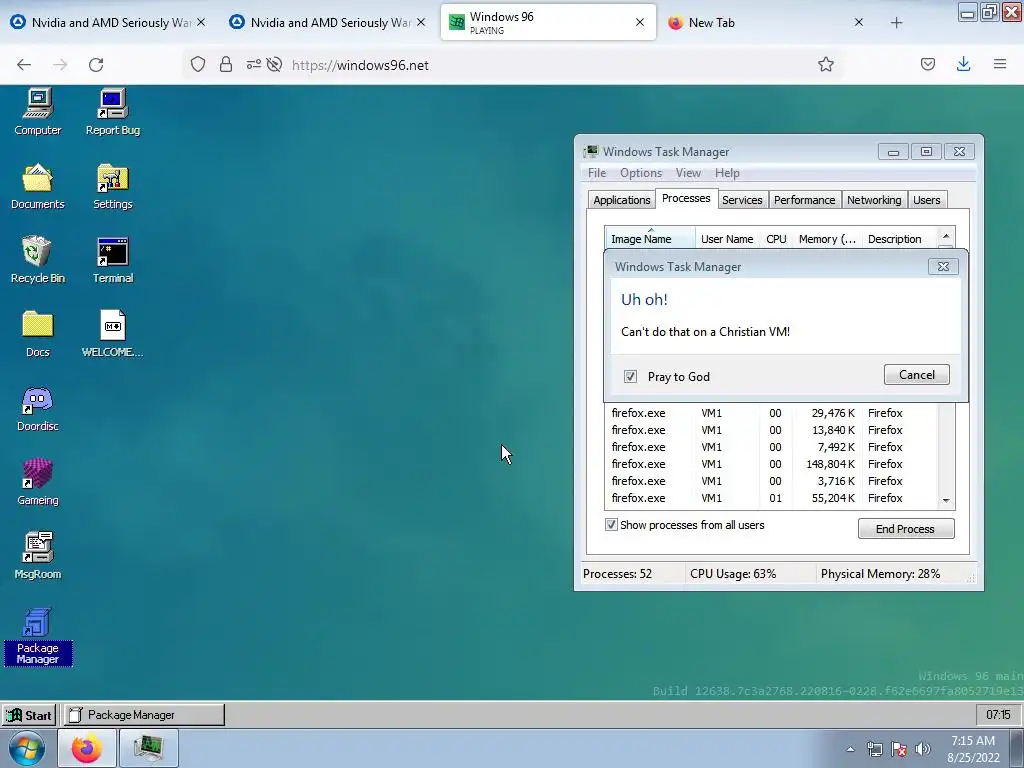Switch to the New Tab tab
1024x768 pixels.
coord(764,23)
